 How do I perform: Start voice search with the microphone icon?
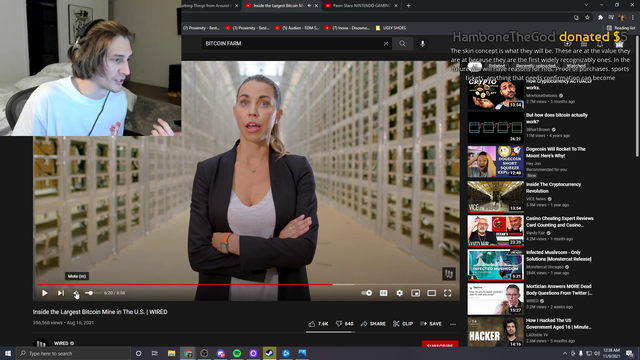coord(422,44)
